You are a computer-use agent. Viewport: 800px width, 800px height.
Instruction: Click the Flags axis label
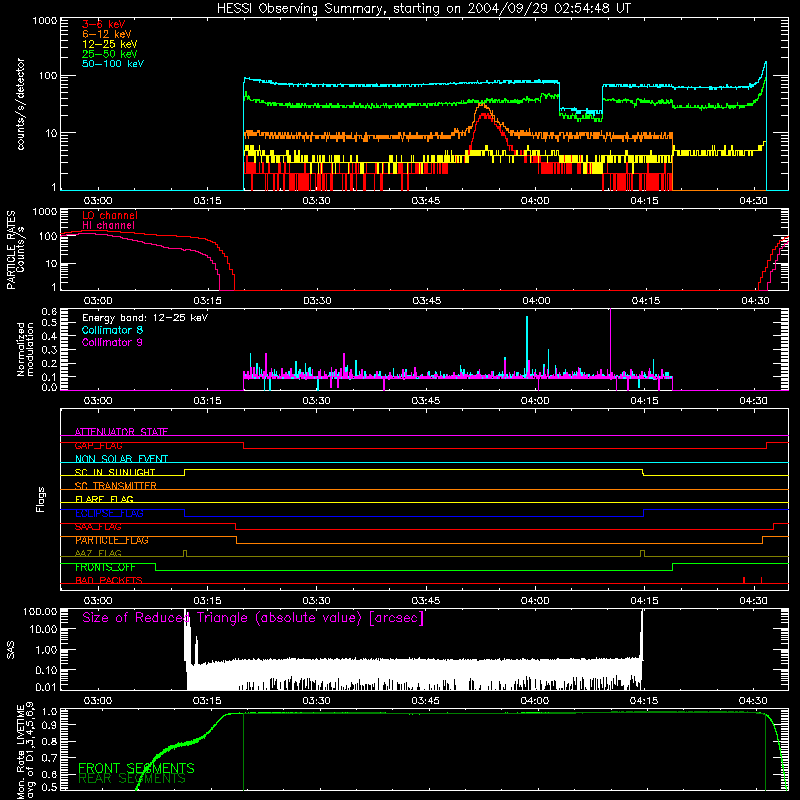41,499
